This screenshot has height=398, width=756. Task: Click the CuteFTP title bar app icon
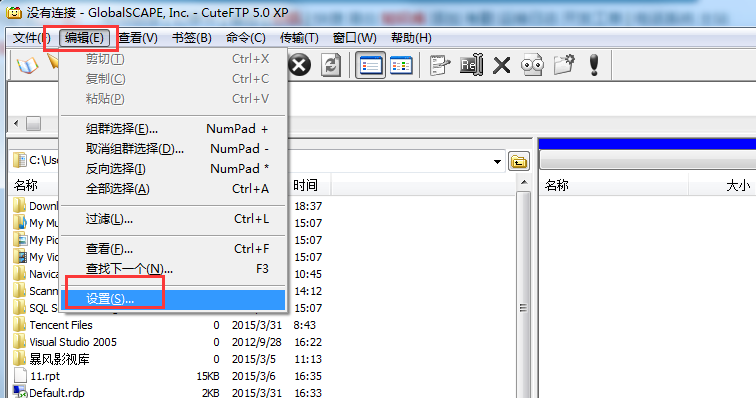(x=14, y=13)
